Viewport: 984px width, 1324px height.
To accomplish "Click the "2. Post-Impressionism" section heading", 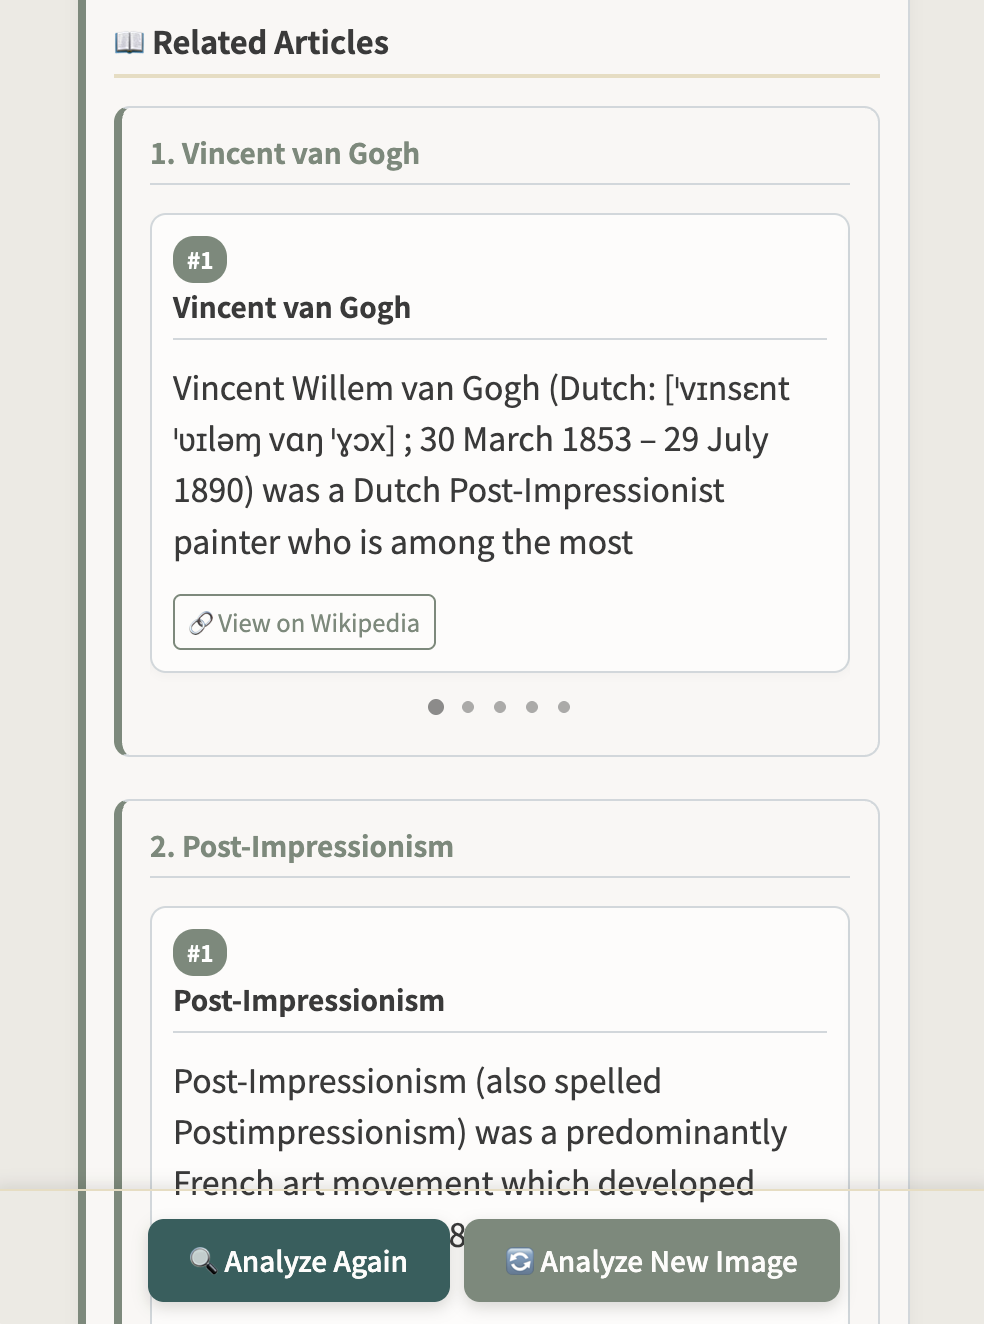I will (302, 847).
